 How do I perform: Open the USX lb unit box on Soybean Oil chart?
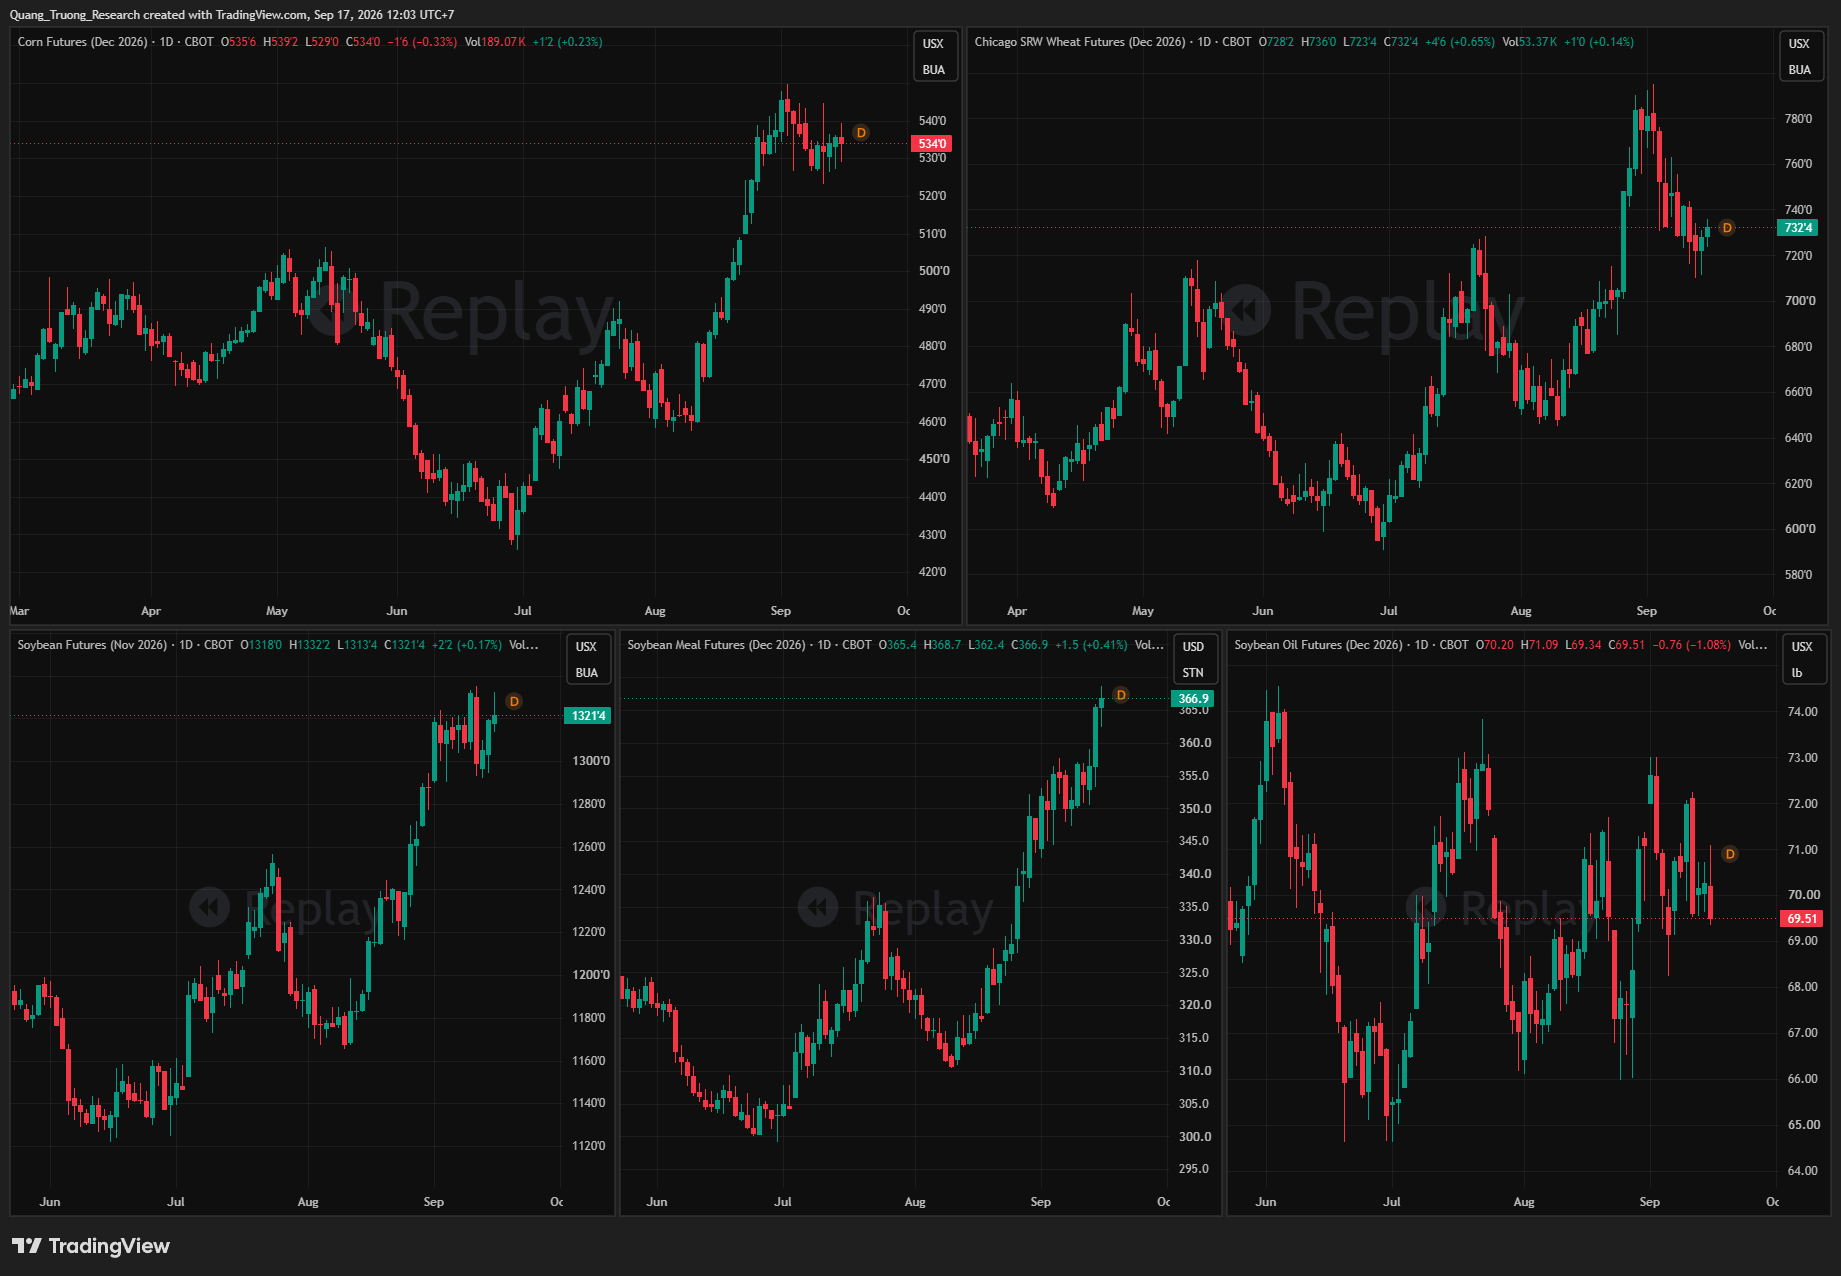coord(1802,660)
